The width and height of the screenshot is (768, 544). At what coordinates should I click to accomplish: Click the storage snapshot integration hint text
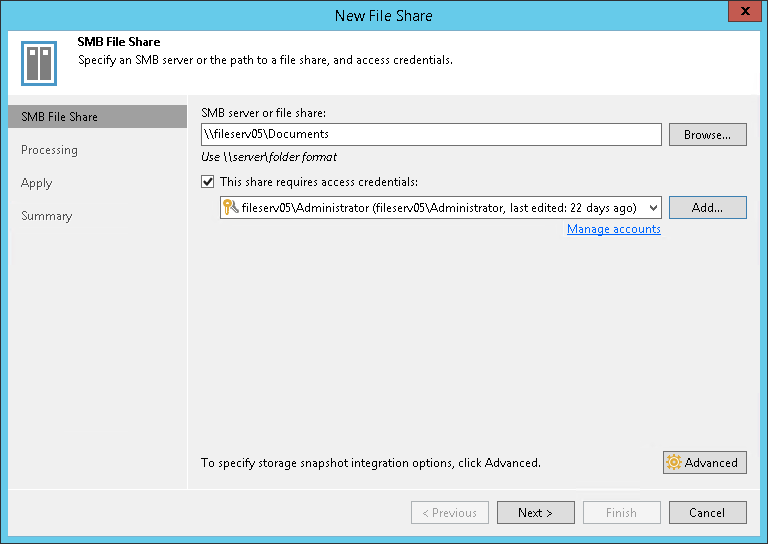[x=371, y=463]
